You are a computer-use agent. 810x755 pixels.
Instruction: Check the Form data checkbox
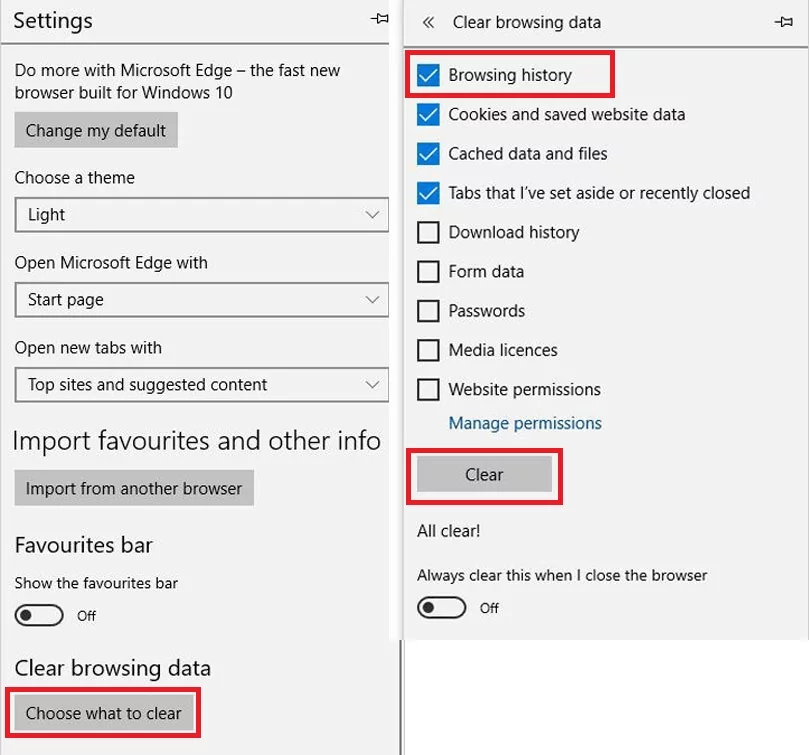[428, 271]
